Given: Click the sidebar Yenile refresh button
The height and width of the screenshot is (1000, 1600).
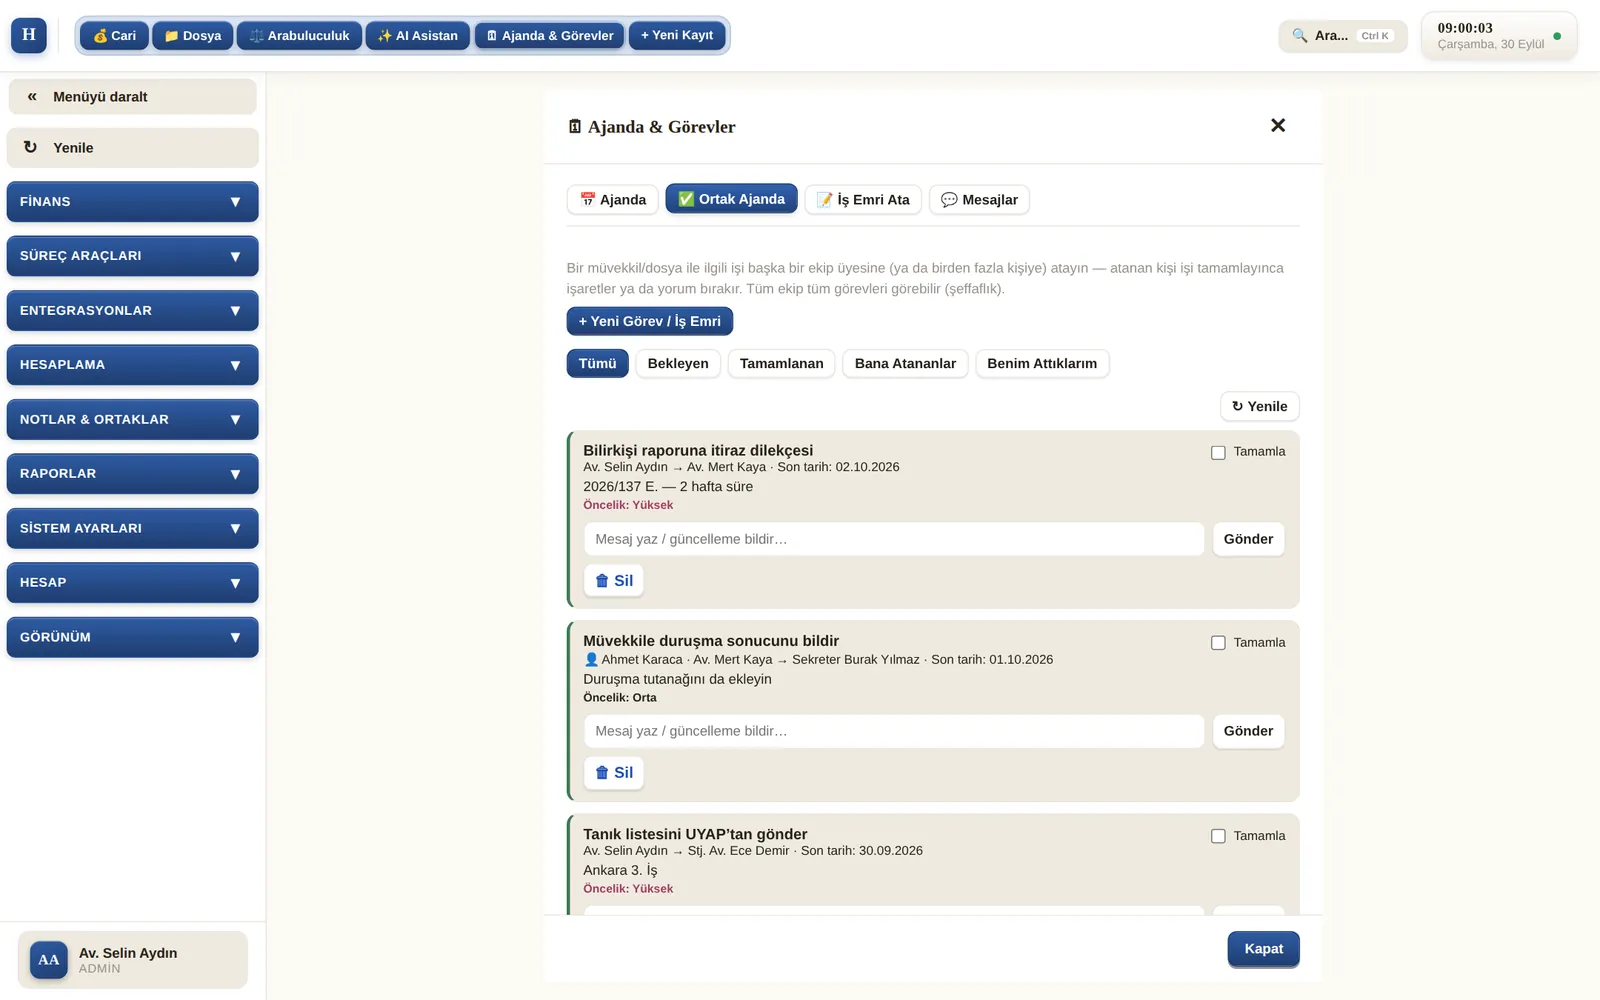Looking at the screenshot, I should click(x=132, y=148).
